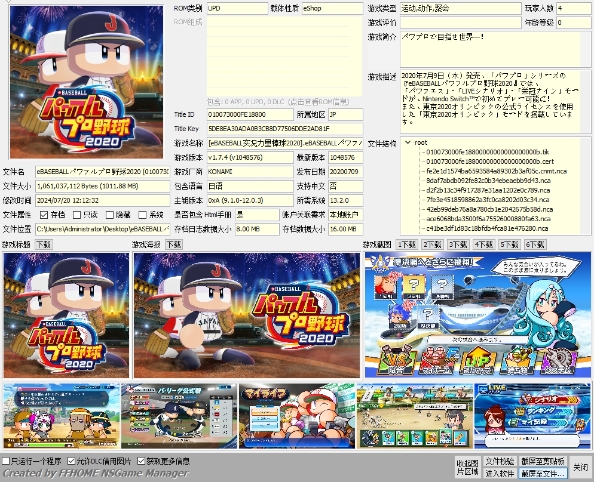The width and height of the screenshot is (594, 482).
Task: Open the bottom-row screenshot with four chibi characters
Action: [x=61, y=416]
